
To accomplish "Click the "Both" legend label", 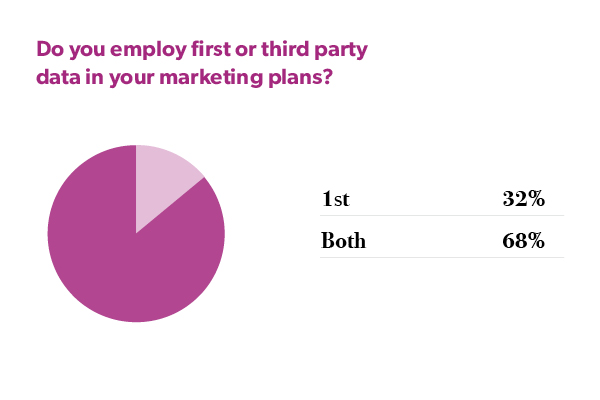I will pyautogui.click(x=343, y=241).
